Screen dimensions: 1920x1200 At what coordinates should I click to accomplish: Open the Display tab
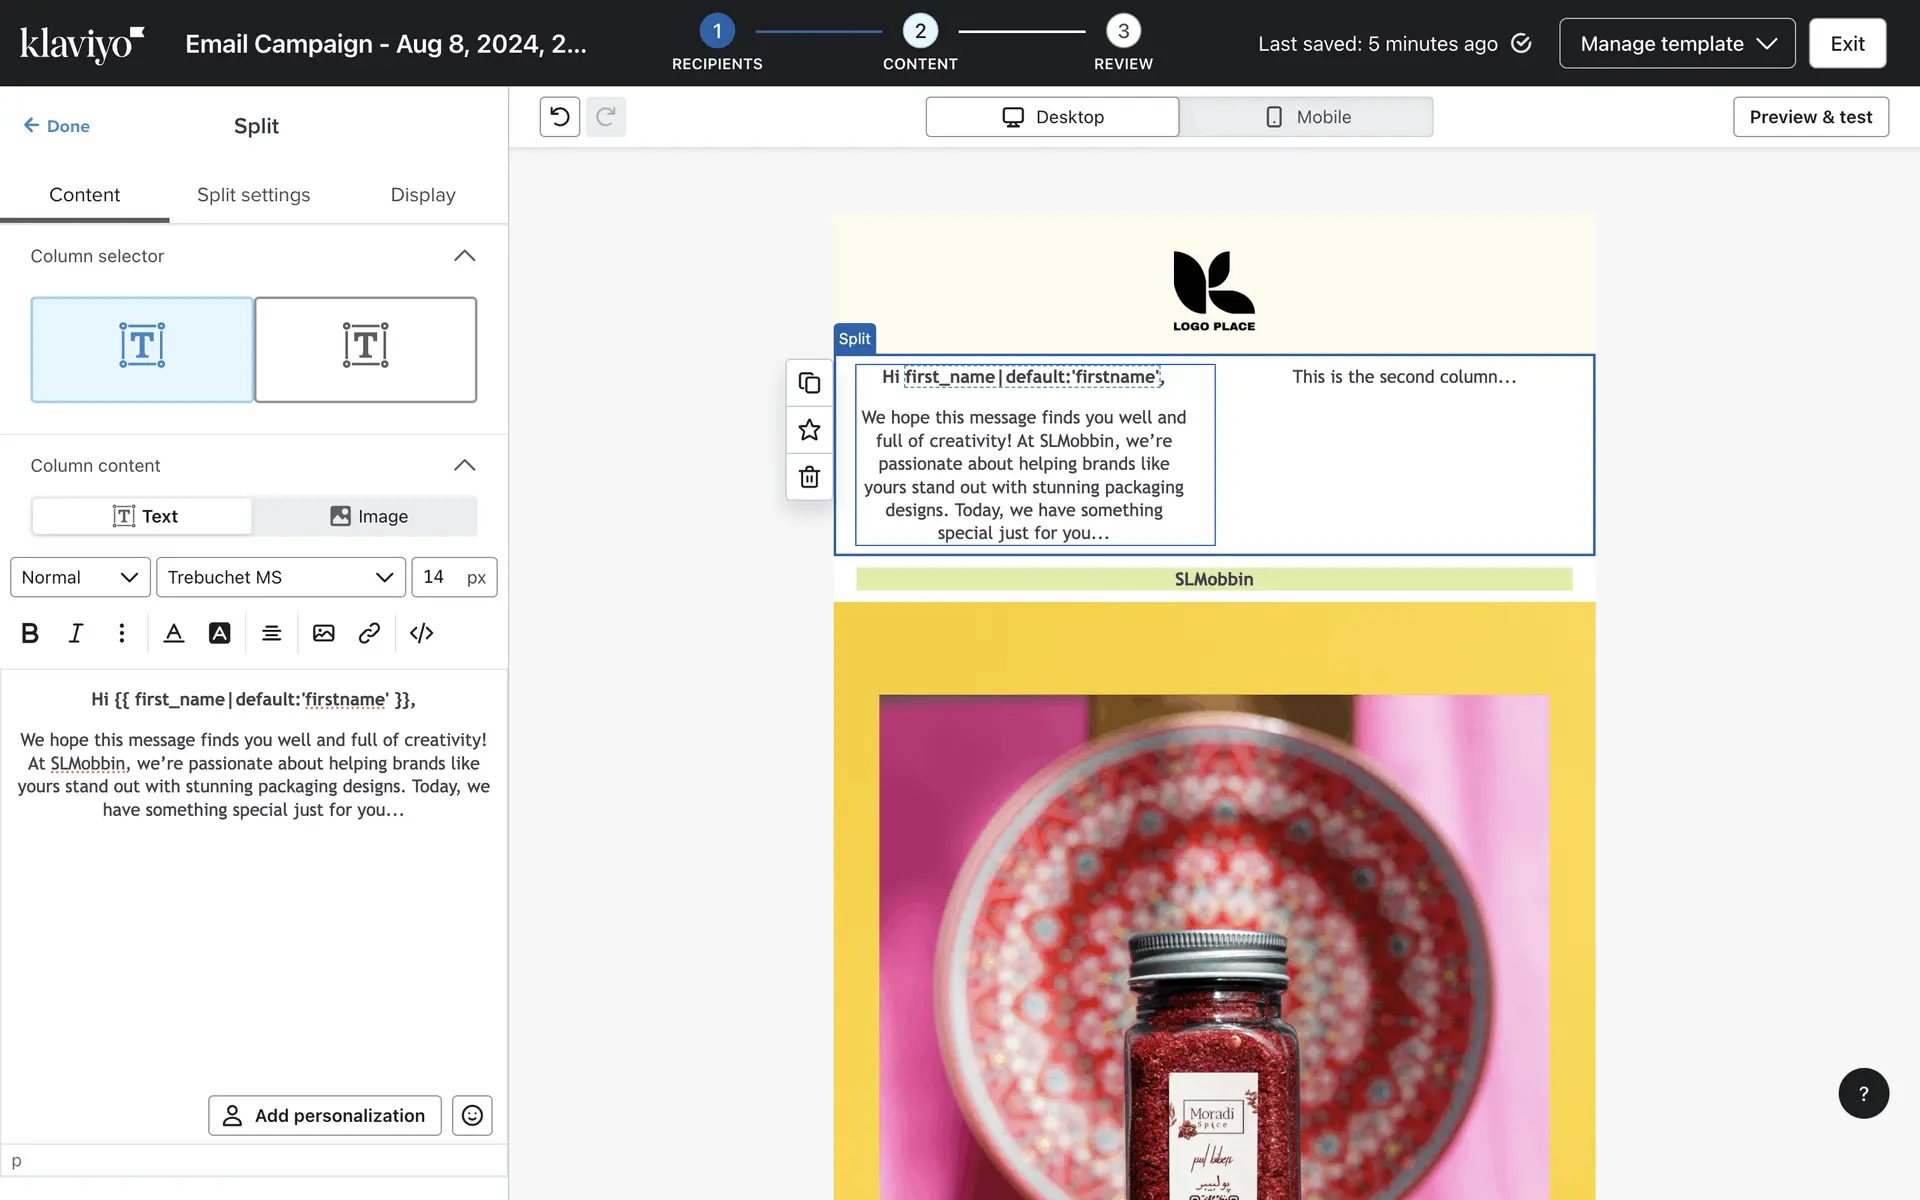(422, 195)
